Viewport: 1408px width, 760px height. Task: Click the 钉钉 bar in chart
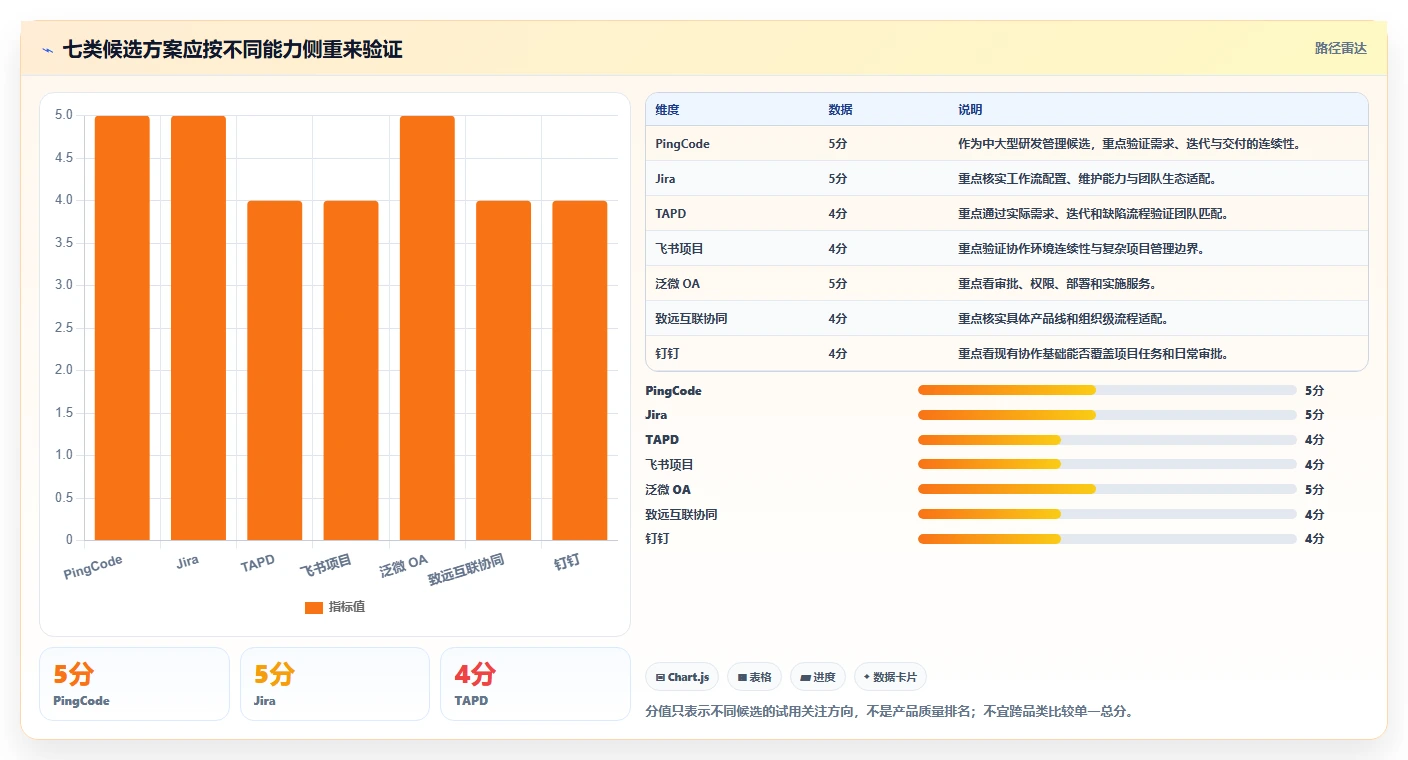[580, 370]
